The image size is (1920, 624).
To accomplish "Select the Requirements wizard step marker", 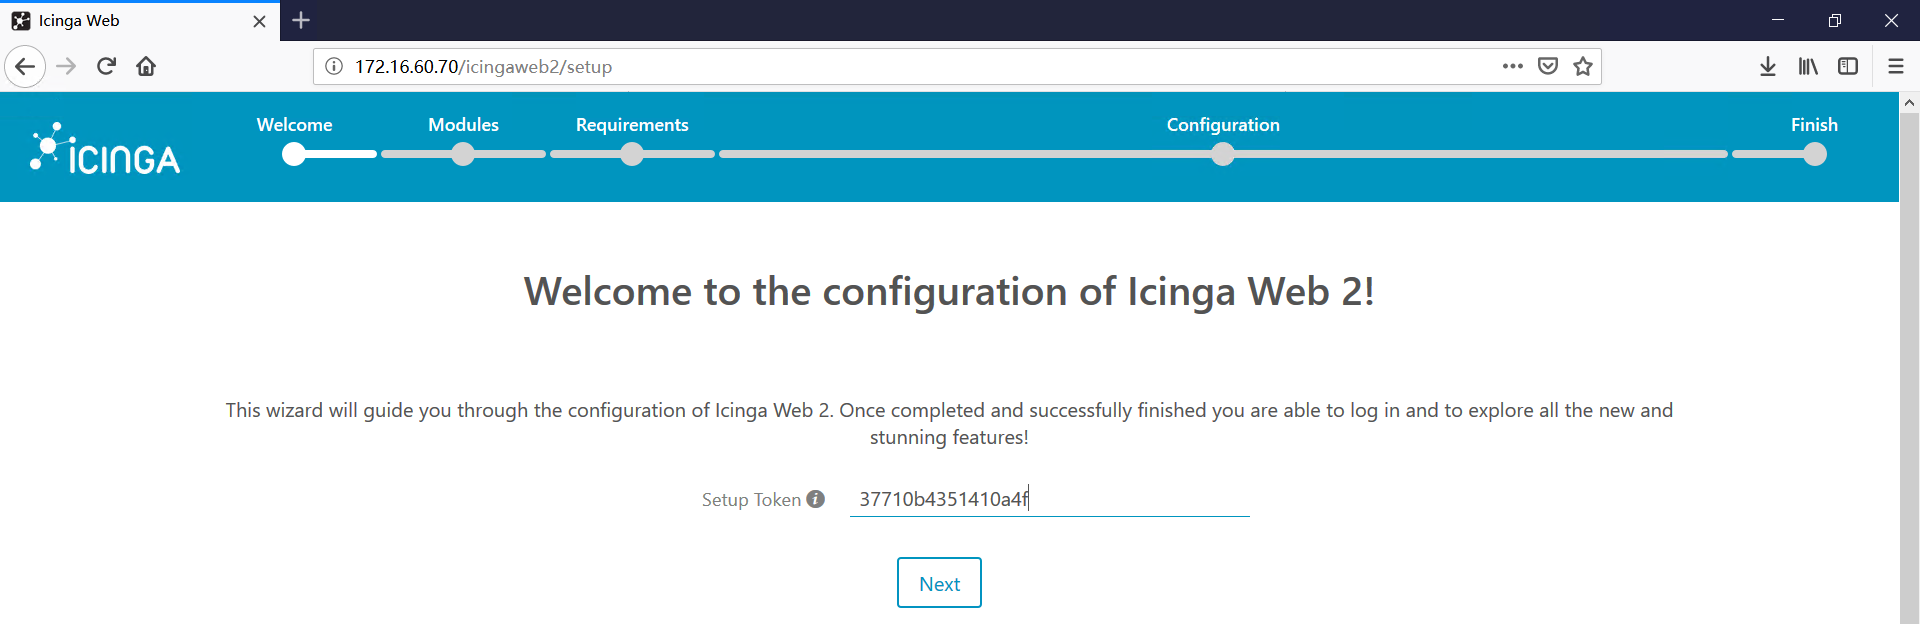I will 632,154.
